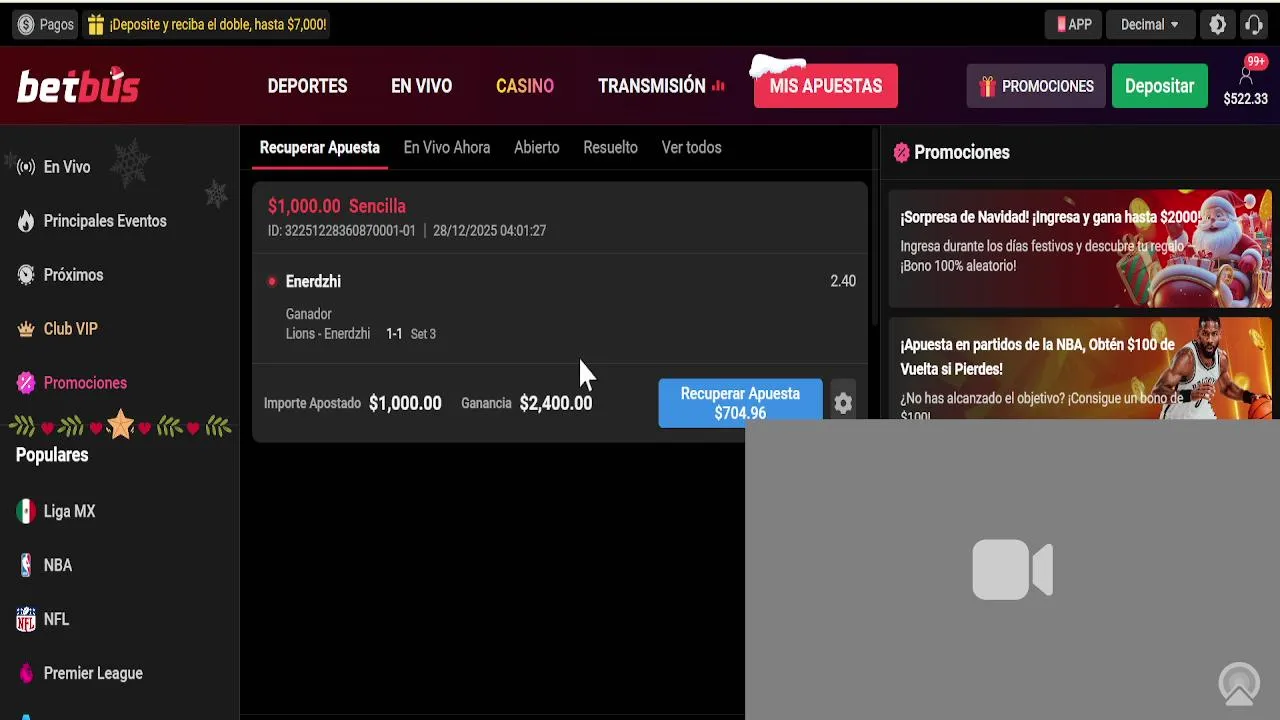Image resolution: width=1280 pixels, height=720 pixels.
Task: Open Próximos in the sidebar
Action: (x=73, y=275)
